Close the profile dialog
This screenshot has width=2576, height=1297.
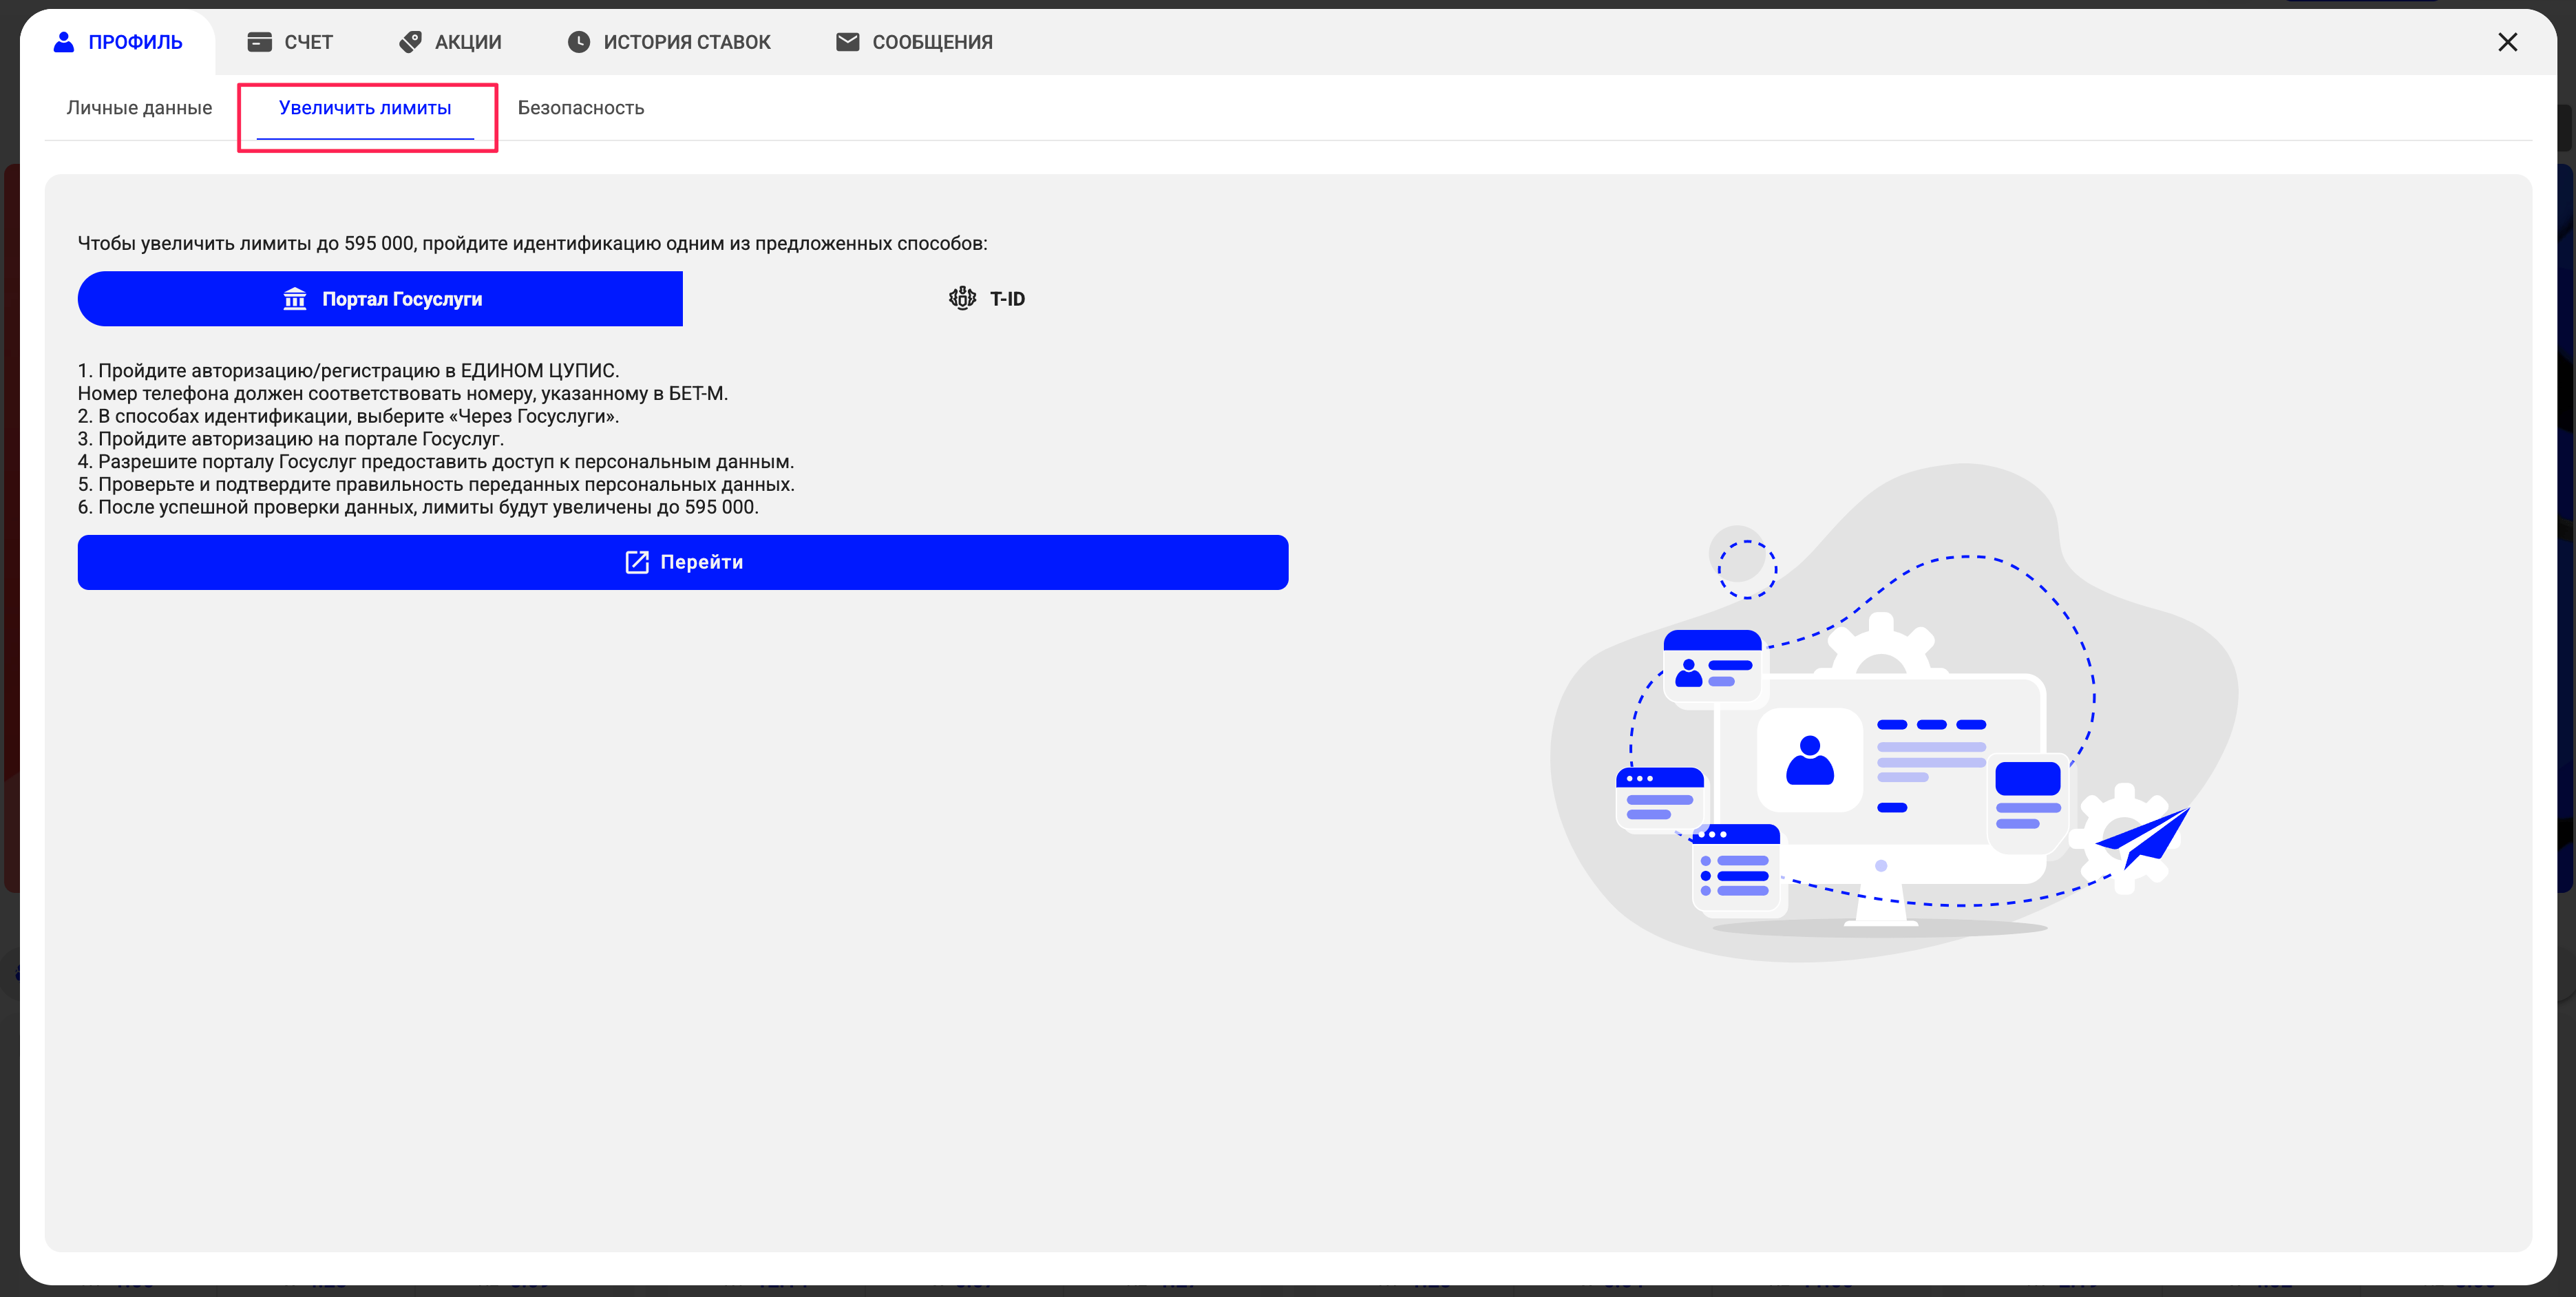(x=2507, y=42)
